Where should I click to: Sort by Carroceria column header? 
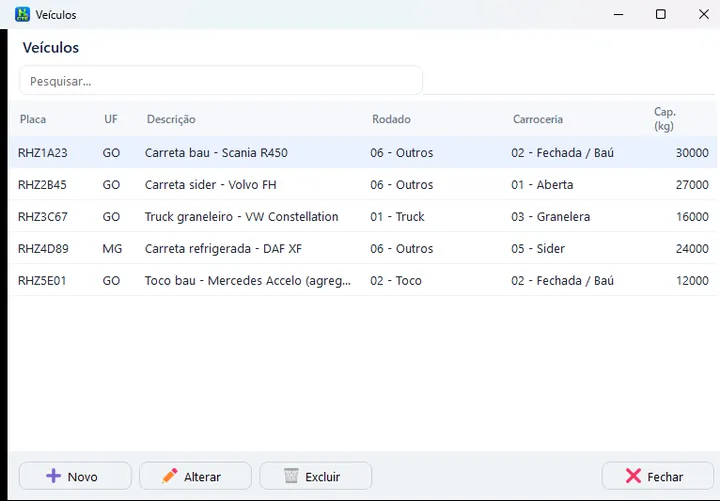pos(538,119)
